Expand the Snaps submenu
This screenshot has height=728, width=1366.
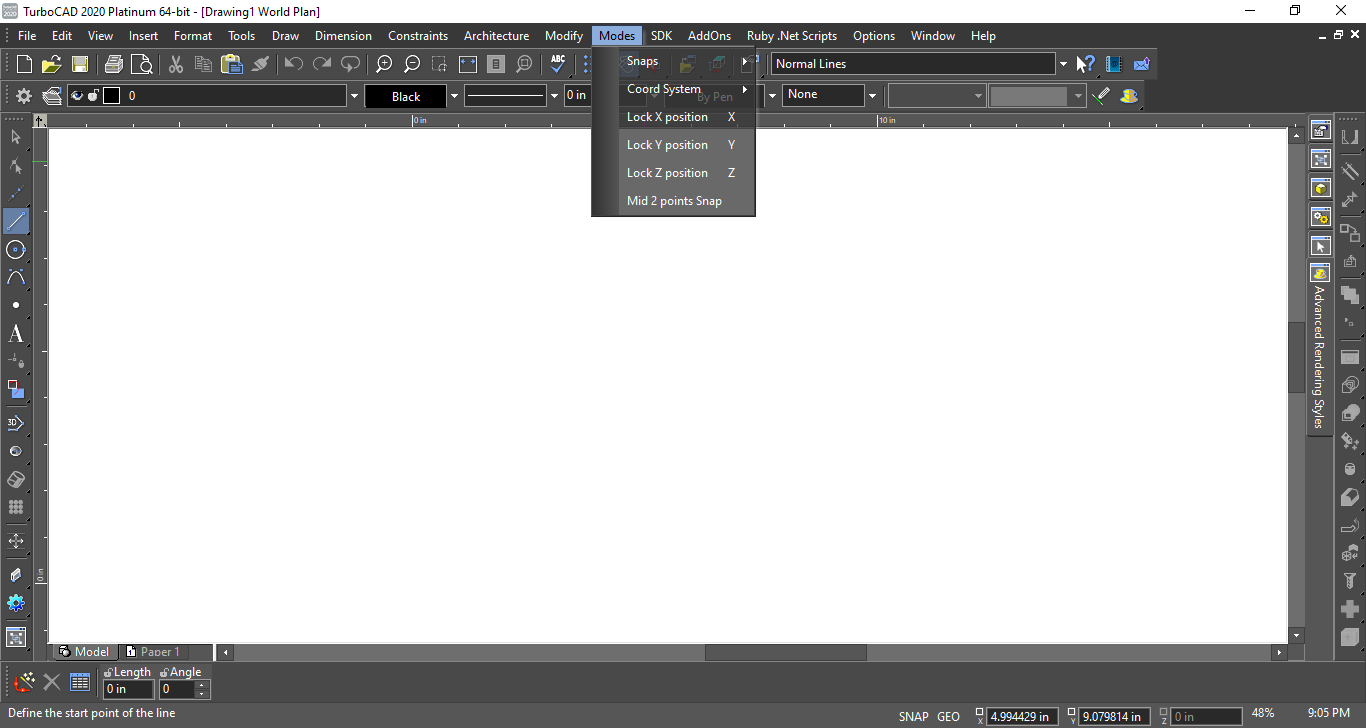point(673,61)
